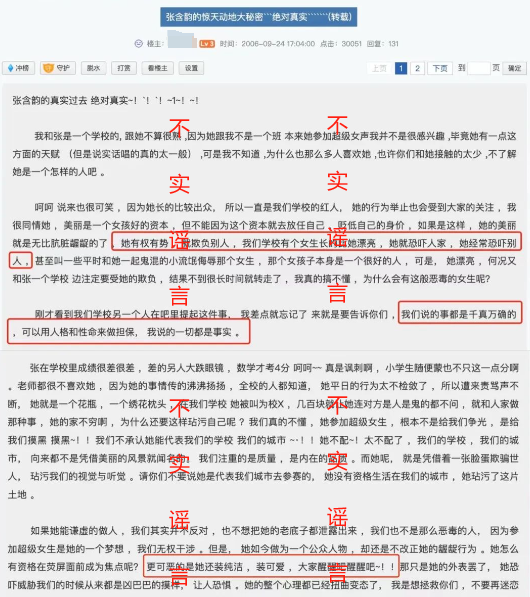Screen dimensions: 530x597
Task: Click the 脱水 button
Action: [93, 68]
